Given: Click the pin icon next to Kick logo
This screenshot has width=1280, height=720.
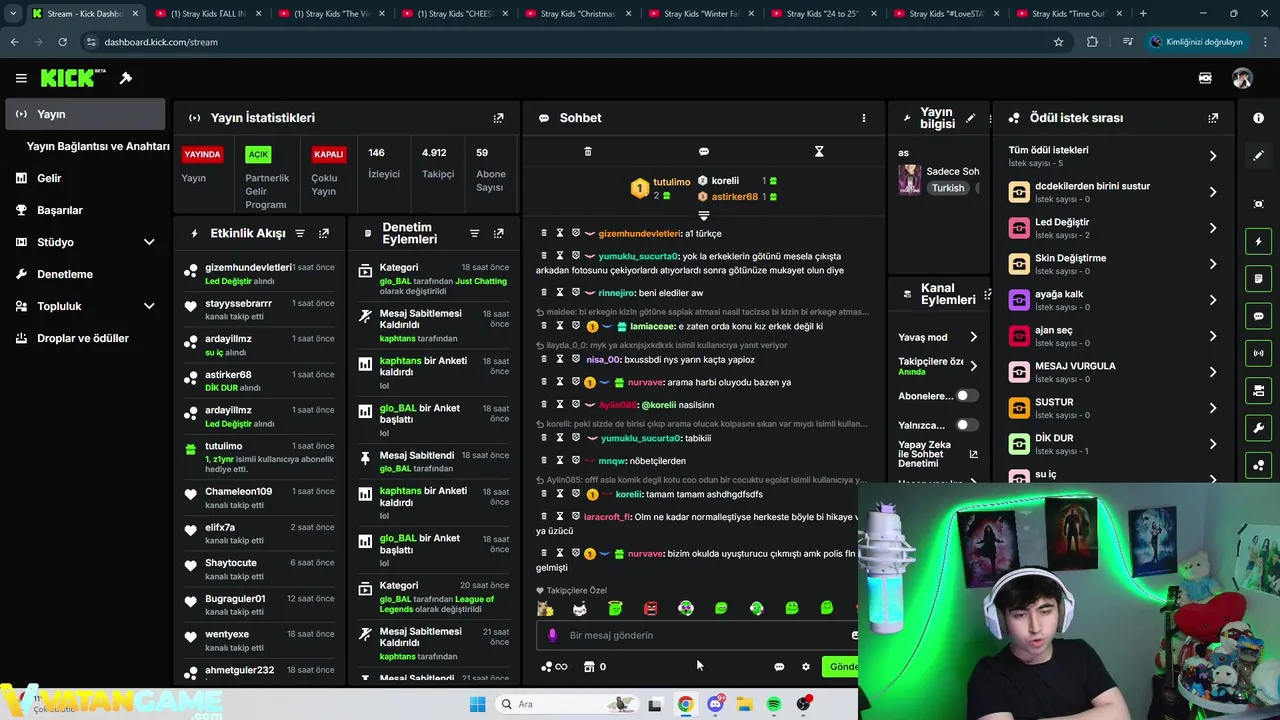Looking at the screenshot, I should [126, 78].
